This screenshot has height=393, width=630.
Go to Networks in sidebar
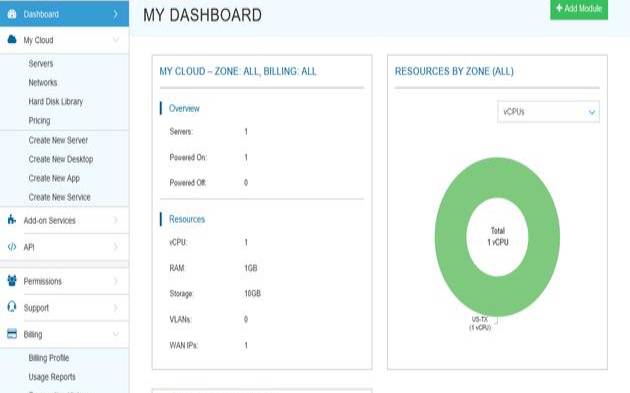click(x=43, y=82)
